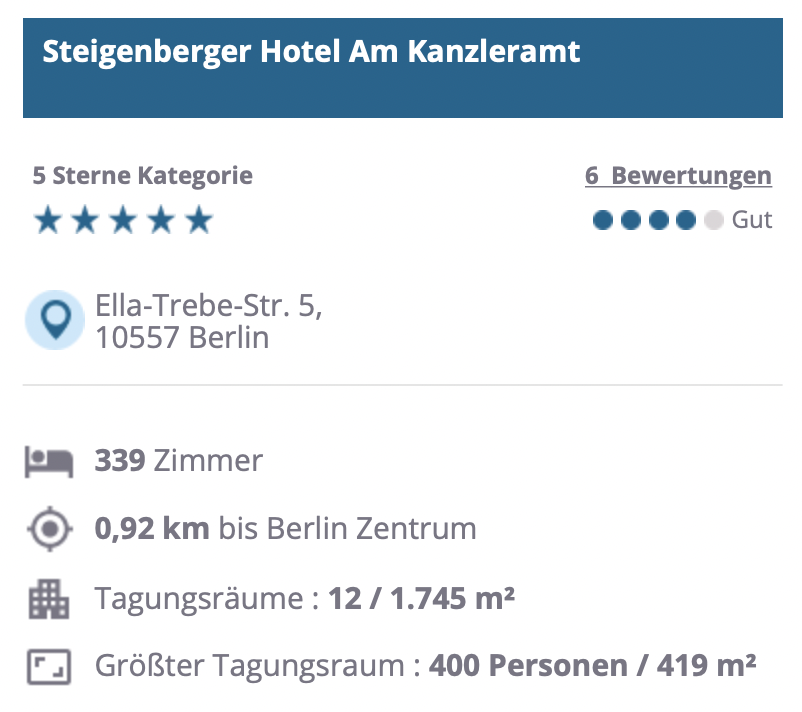Click the 339 Zimmer room count

click(x=179, y=461)
